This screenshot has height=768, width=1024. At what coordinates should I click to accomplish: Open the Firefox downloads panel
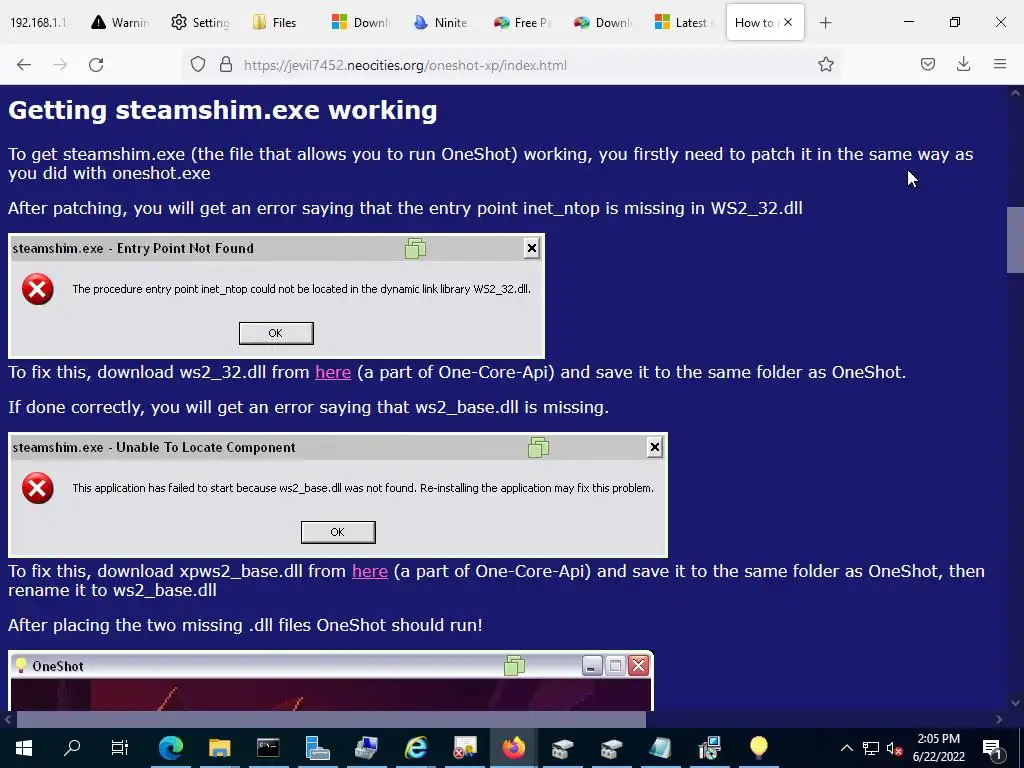pyautogui.click(x=963, y=64)
